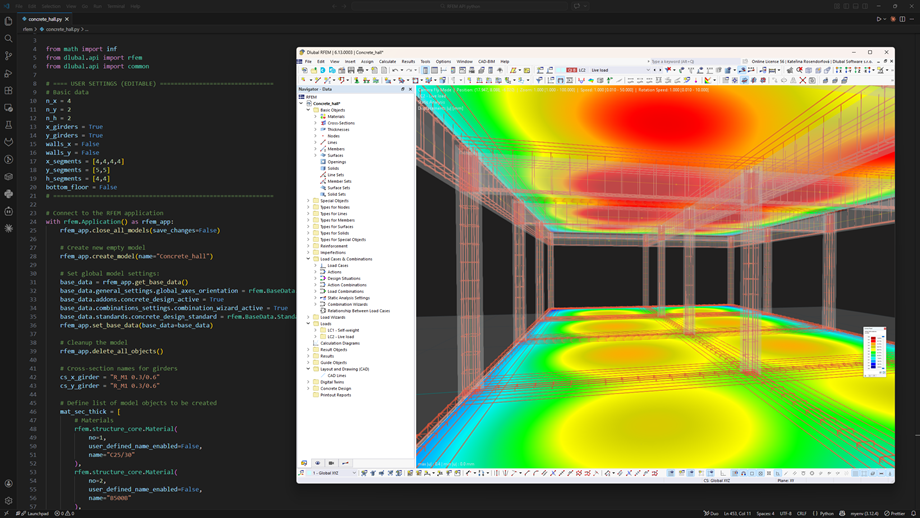Close the Navigator - Data panel
This screenshot has height=518, width=920.
click(x=410, y=89)
